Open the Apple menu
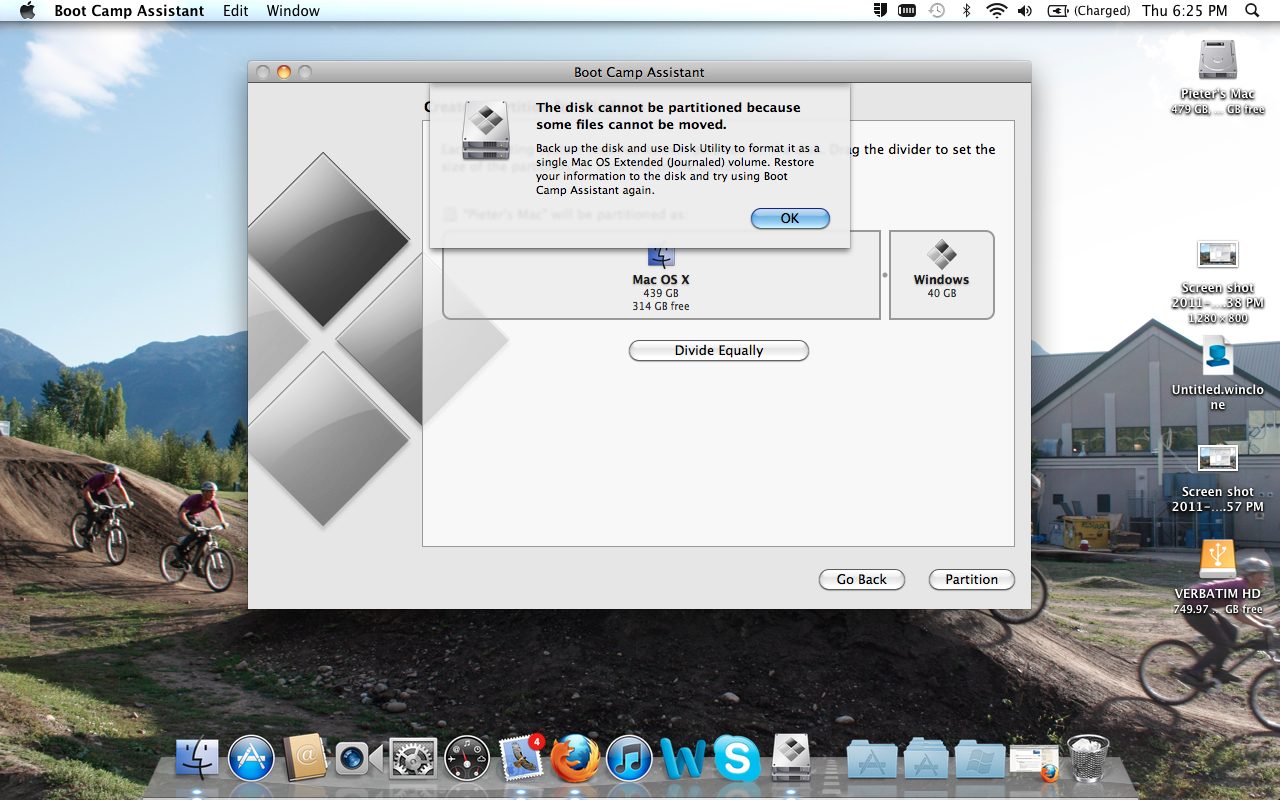The width and height of the screenshot is (1280, 800). click(x=27, y=11)
